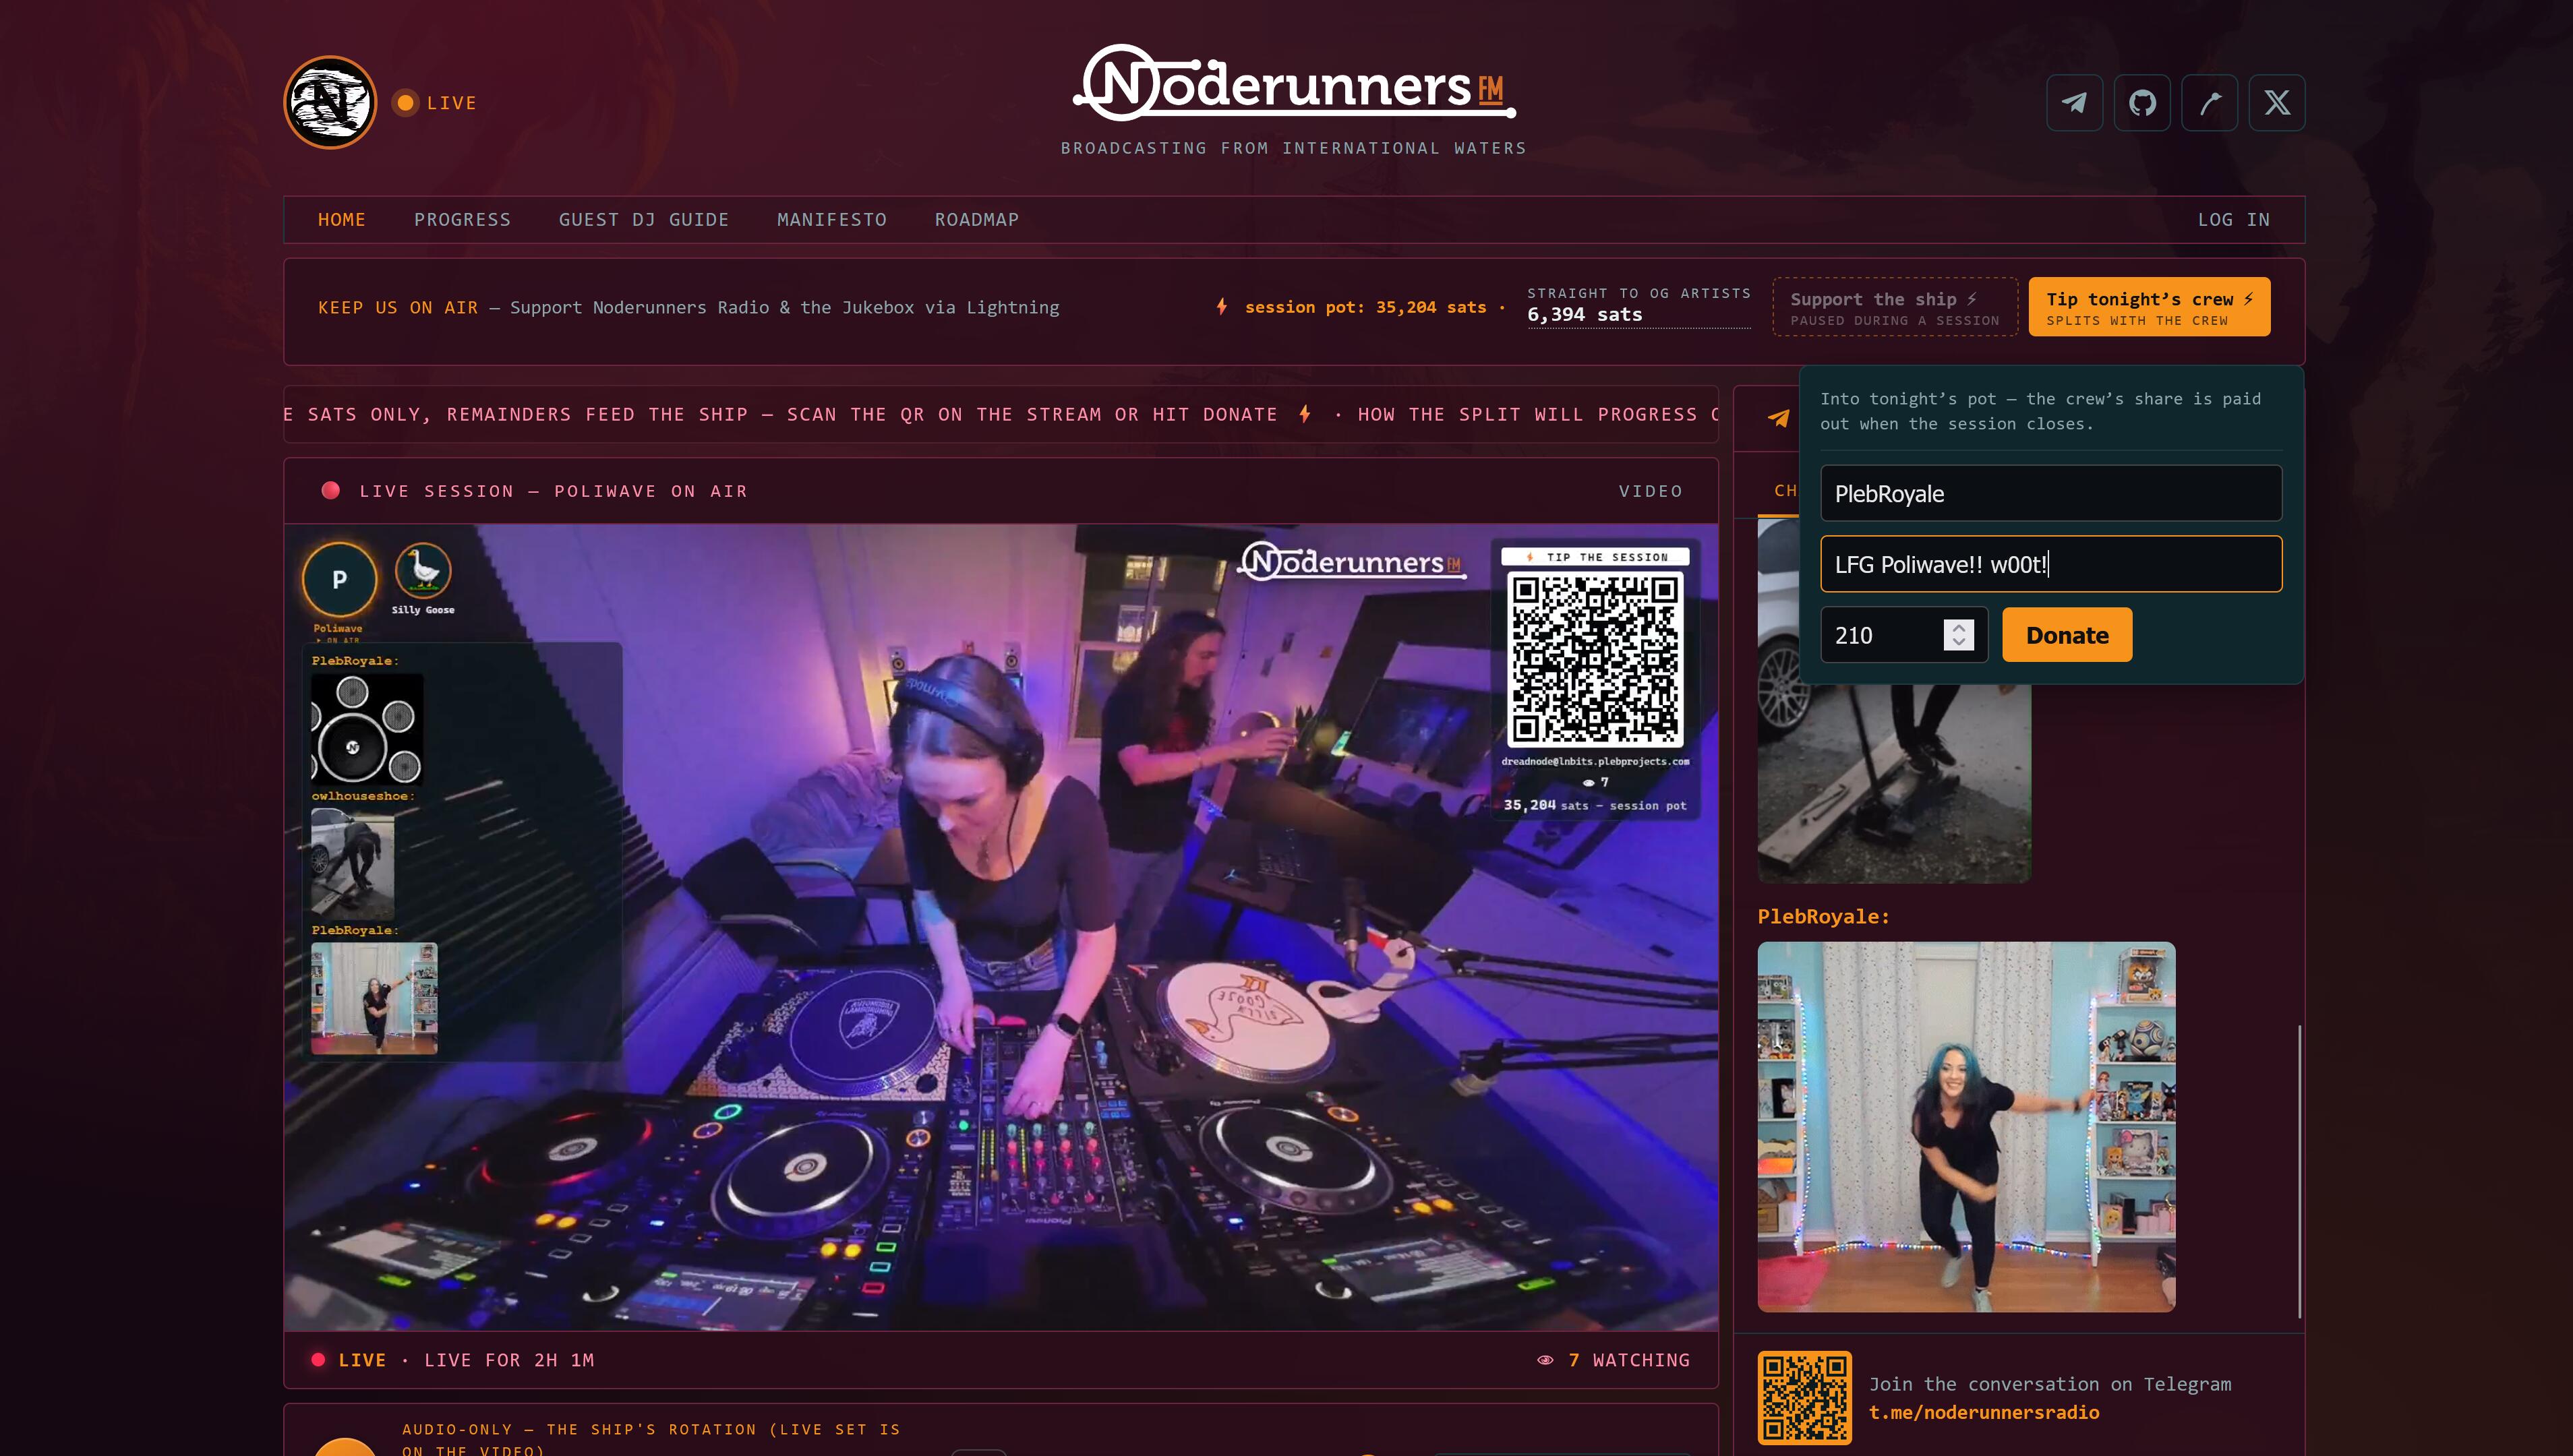
Task: Click the VIDEO label on live session
Action: point(1651,491)
